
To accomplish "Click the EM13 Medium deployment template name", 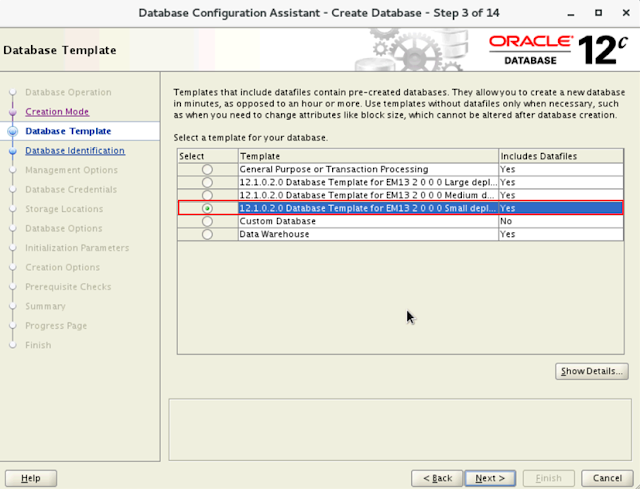I will click(x=367, y=195).
